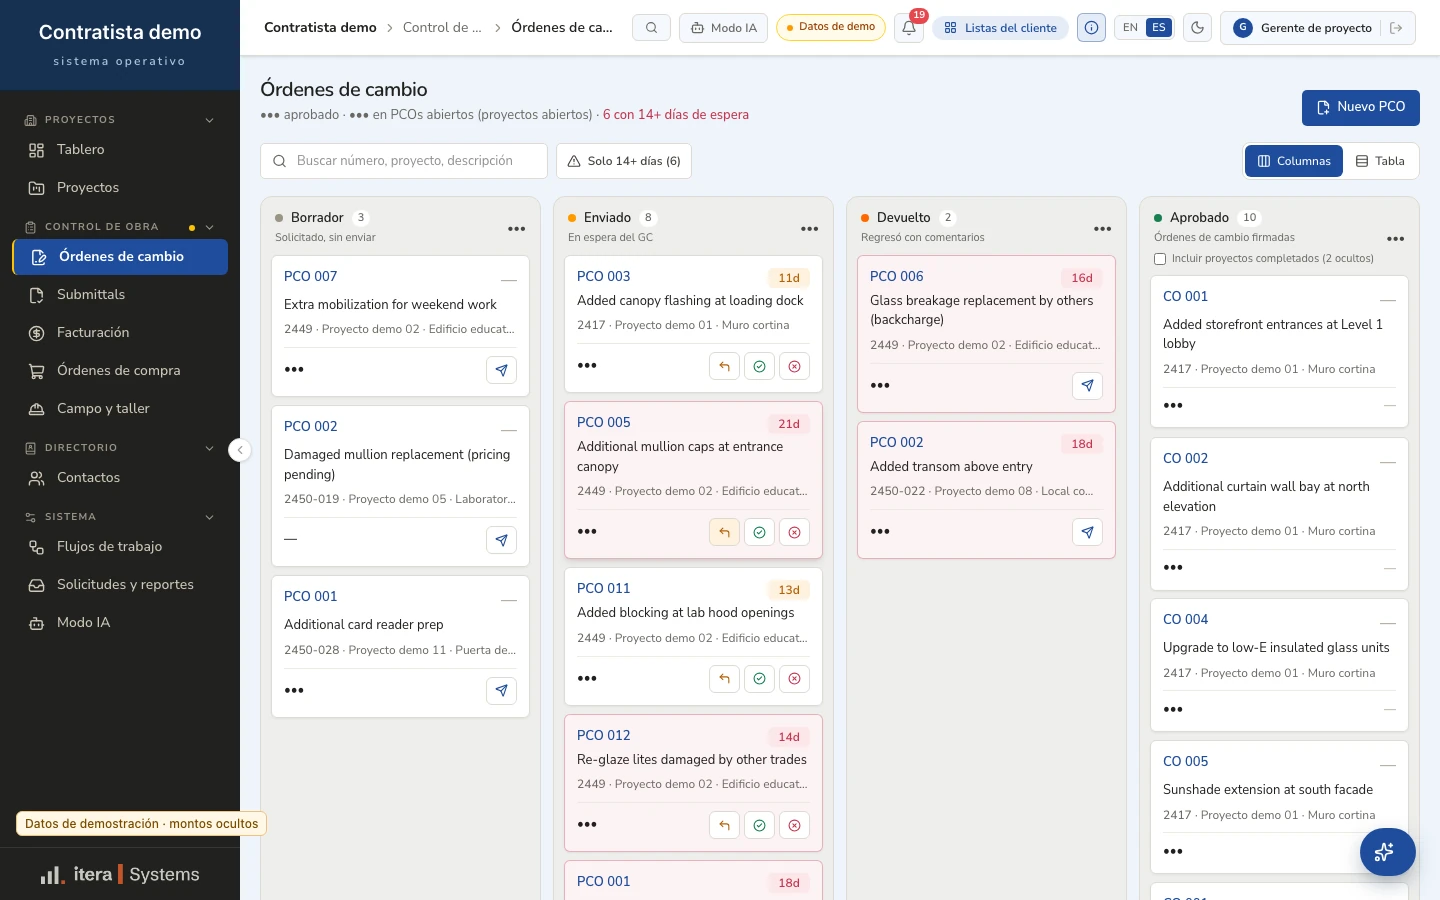Toggle Modo IA in the top bar
This screenshot has width=1440, height=900.
(x=723, y=28)
